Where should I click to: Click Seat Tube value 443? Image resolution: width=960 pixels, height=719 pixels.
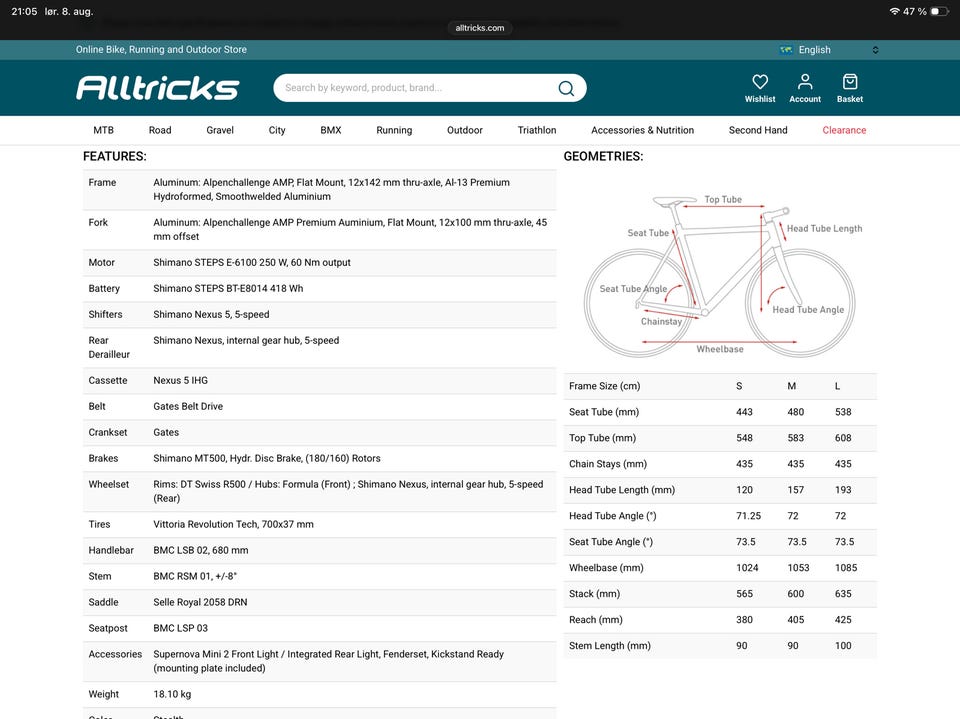pos(744,412)
